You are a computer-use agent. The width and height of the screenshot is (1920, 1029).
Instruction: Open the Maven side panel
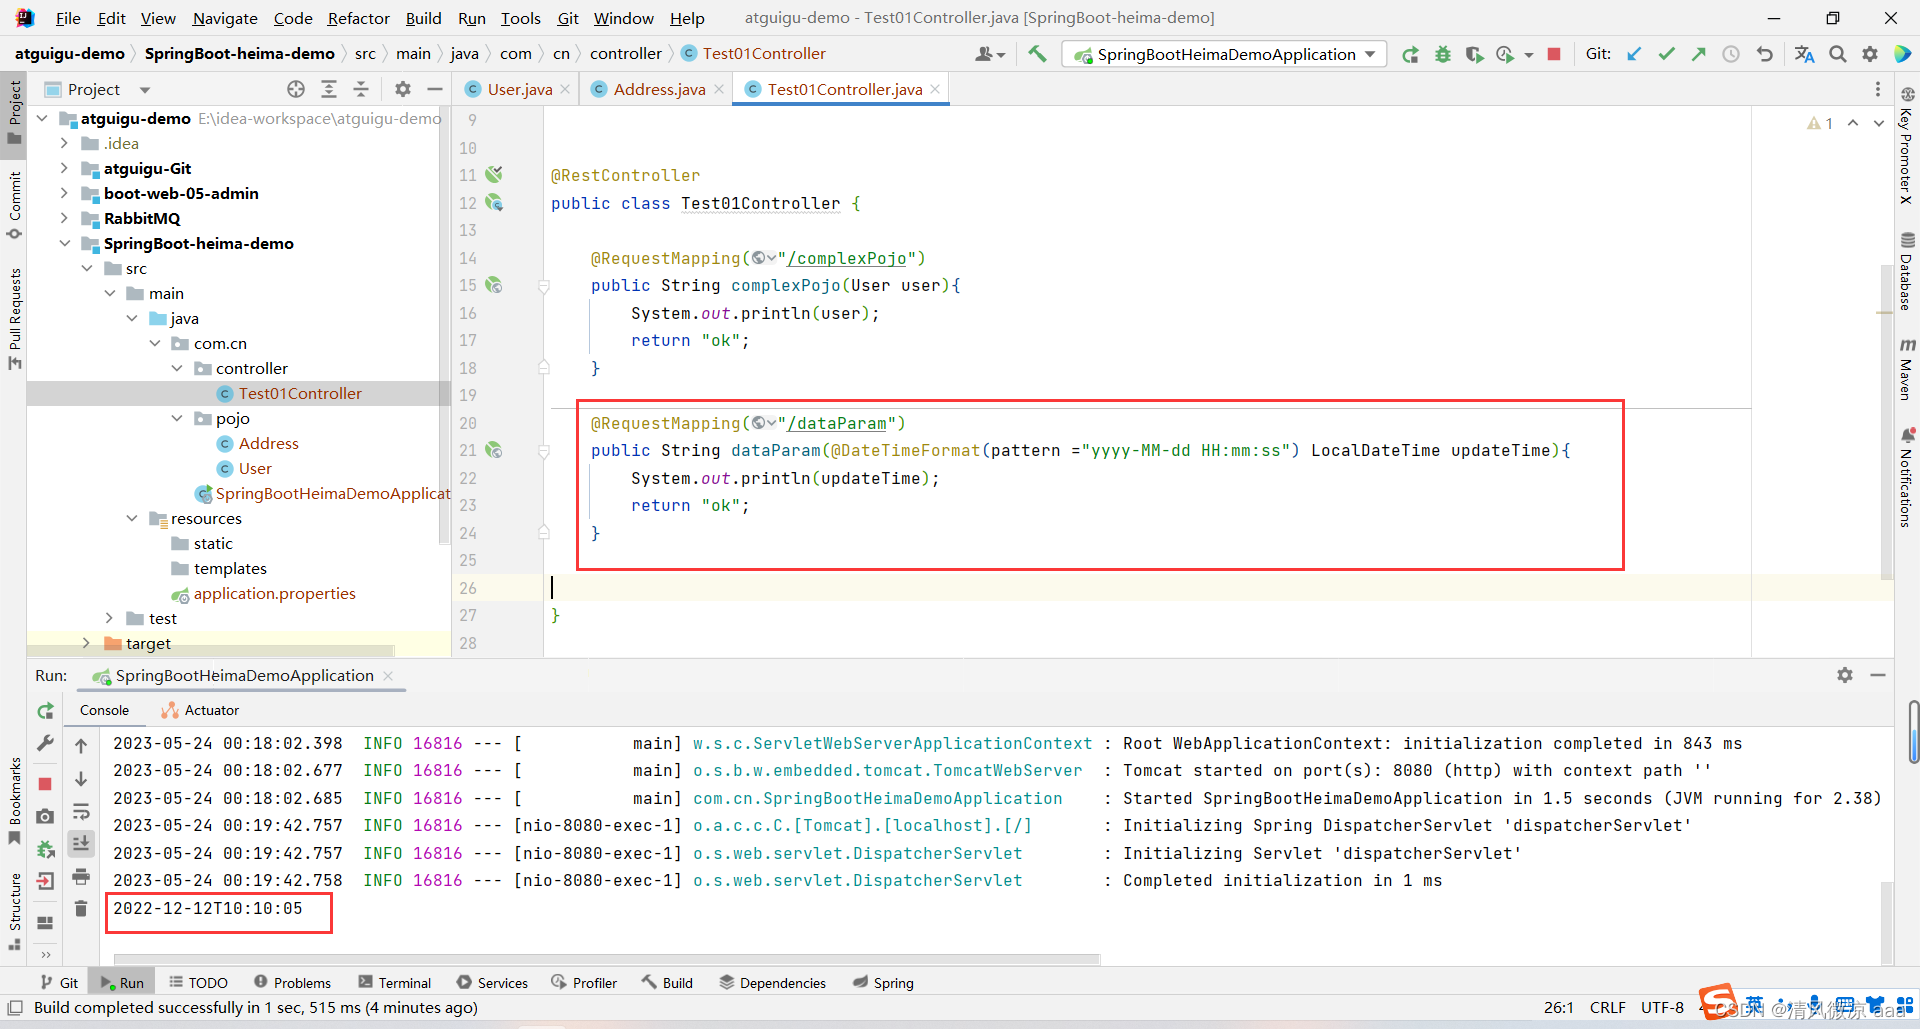1907,368
